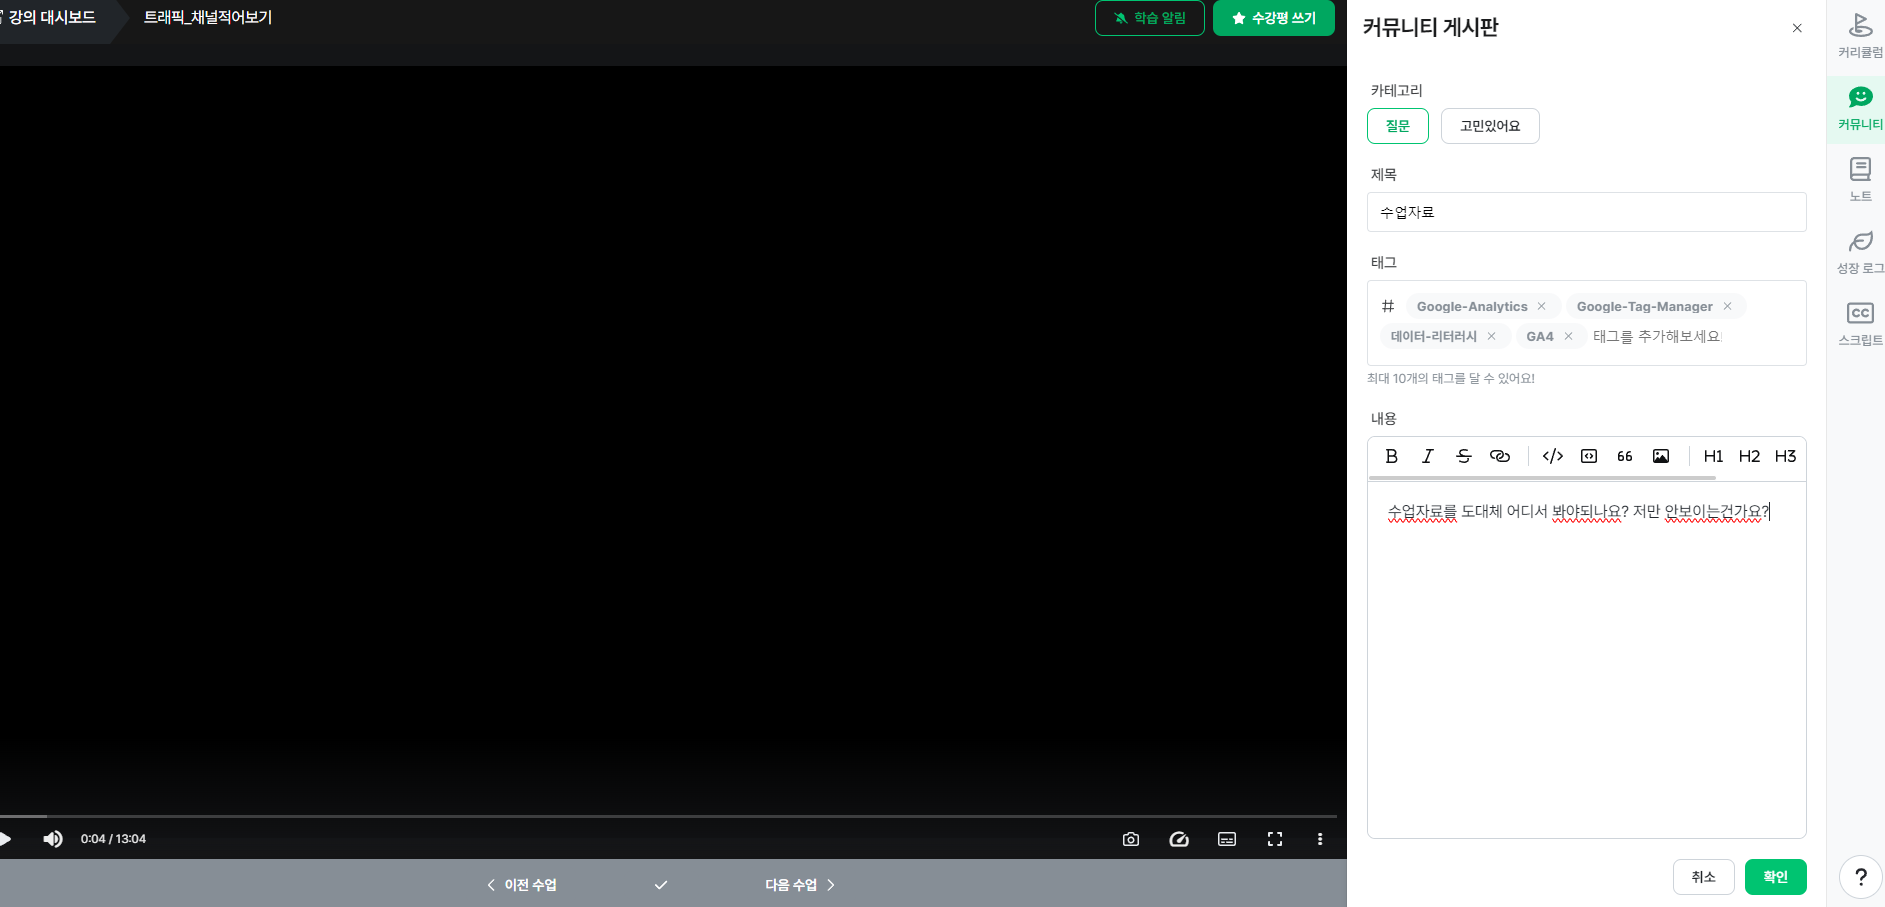
Task: Click the editor toolbar horizontal scrollbar
Action: pyautogui.click(x=1542, y=478)
